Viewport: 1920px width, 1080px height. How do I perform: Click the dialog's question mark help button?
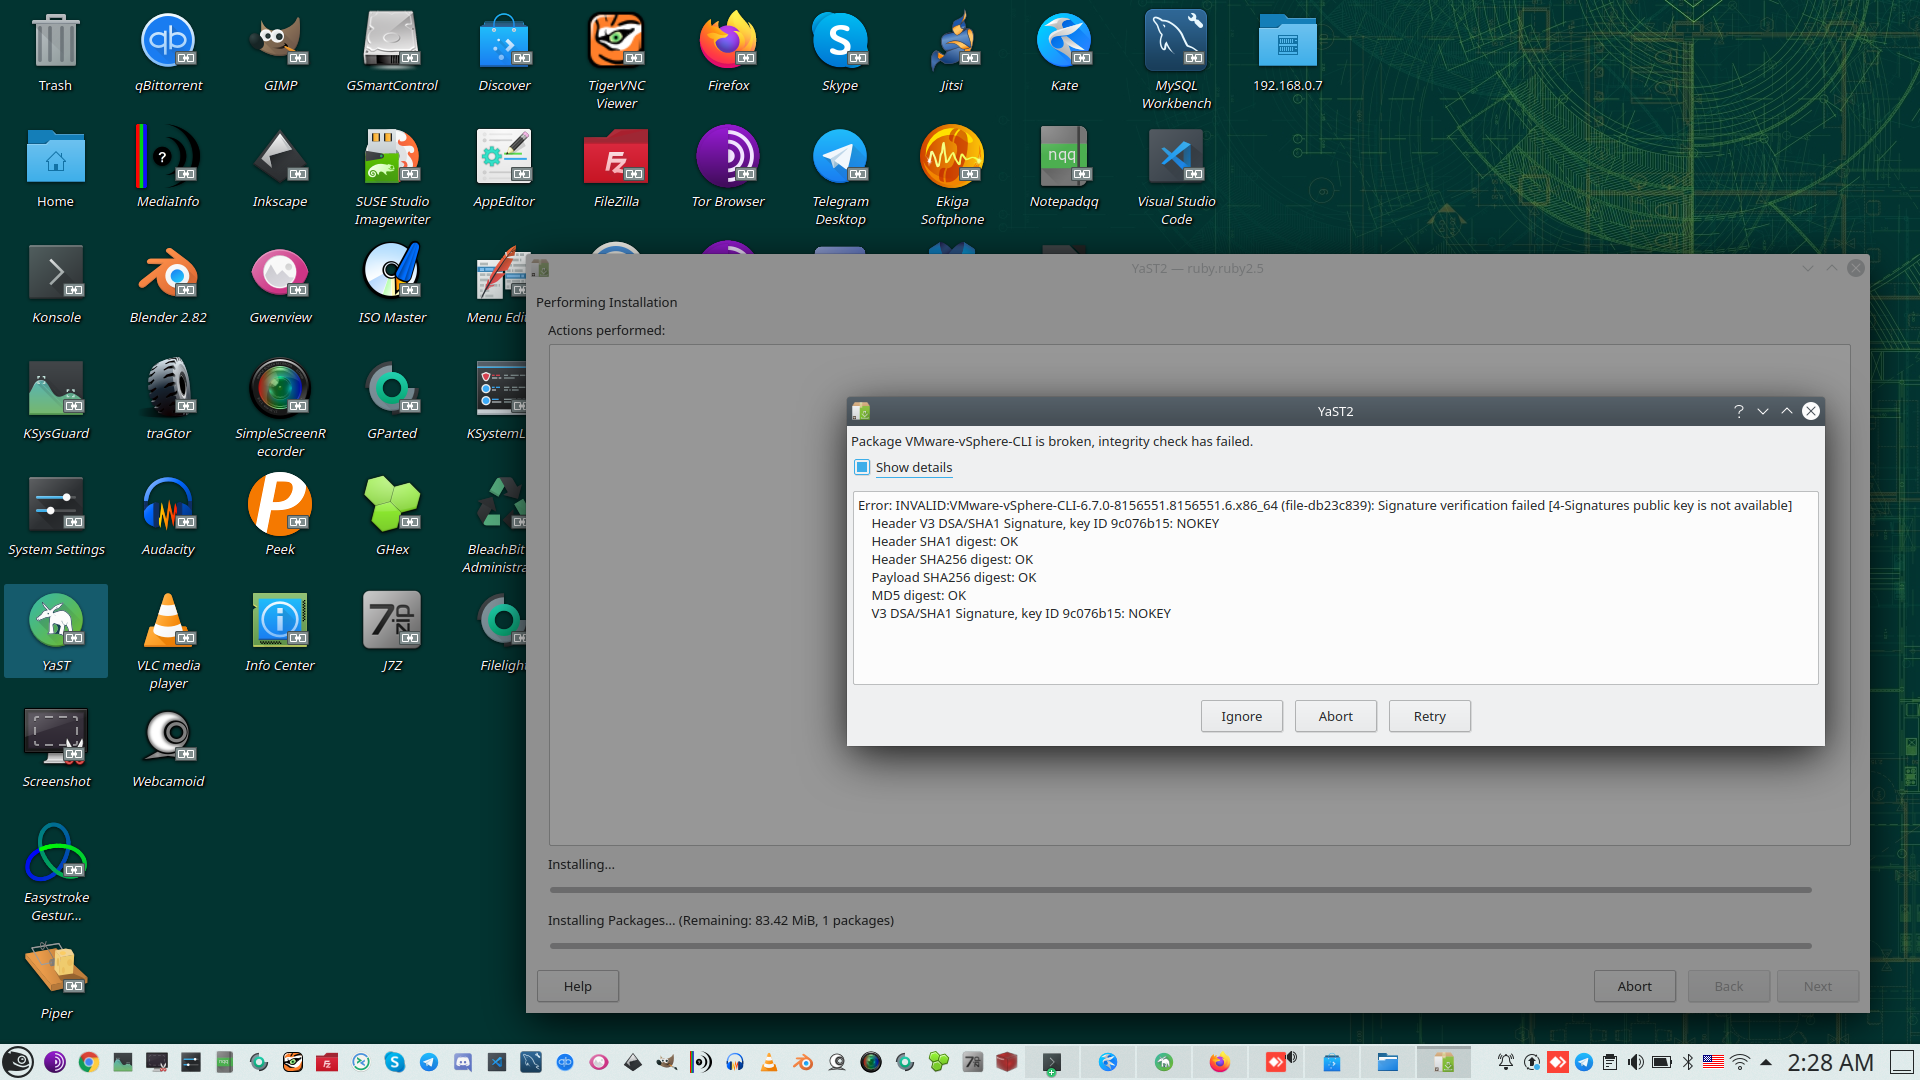coord(1738,411)
